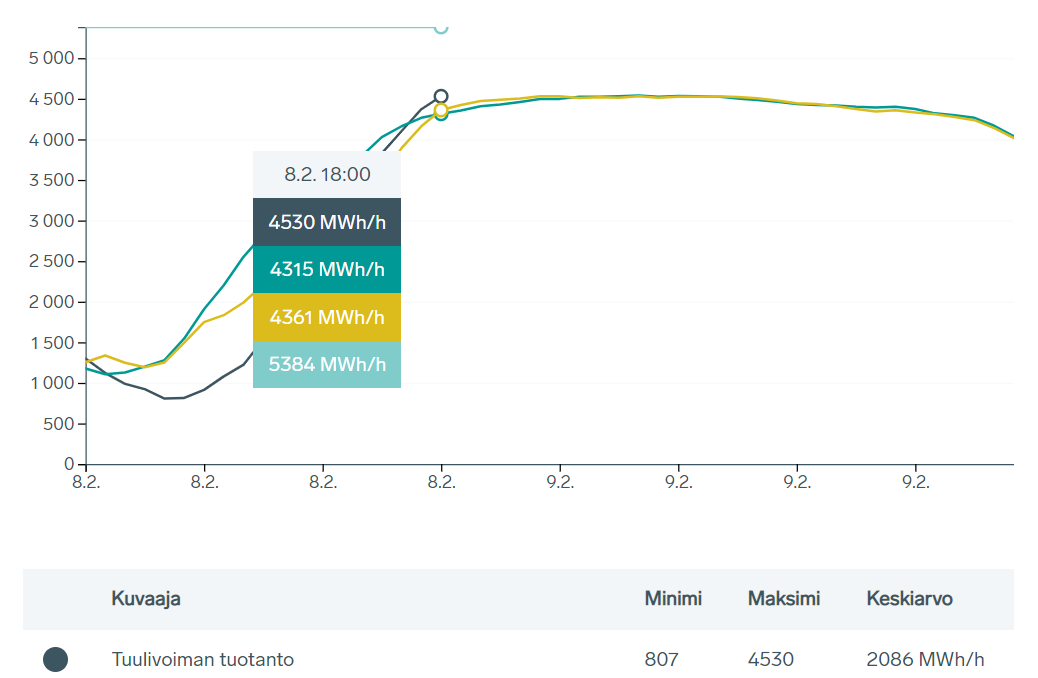The image size is (1038, 678).
Task: Click the teal 4315 MWh/h tooltip row
Action: [x=327, y=269]
